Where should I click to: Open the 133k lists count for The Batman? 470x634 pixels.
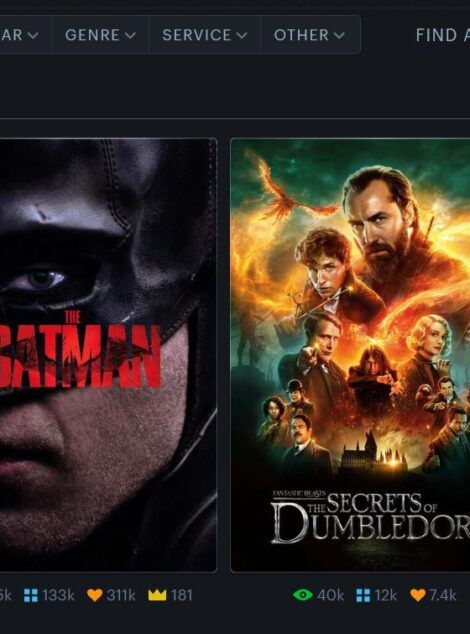pos(58,595)
